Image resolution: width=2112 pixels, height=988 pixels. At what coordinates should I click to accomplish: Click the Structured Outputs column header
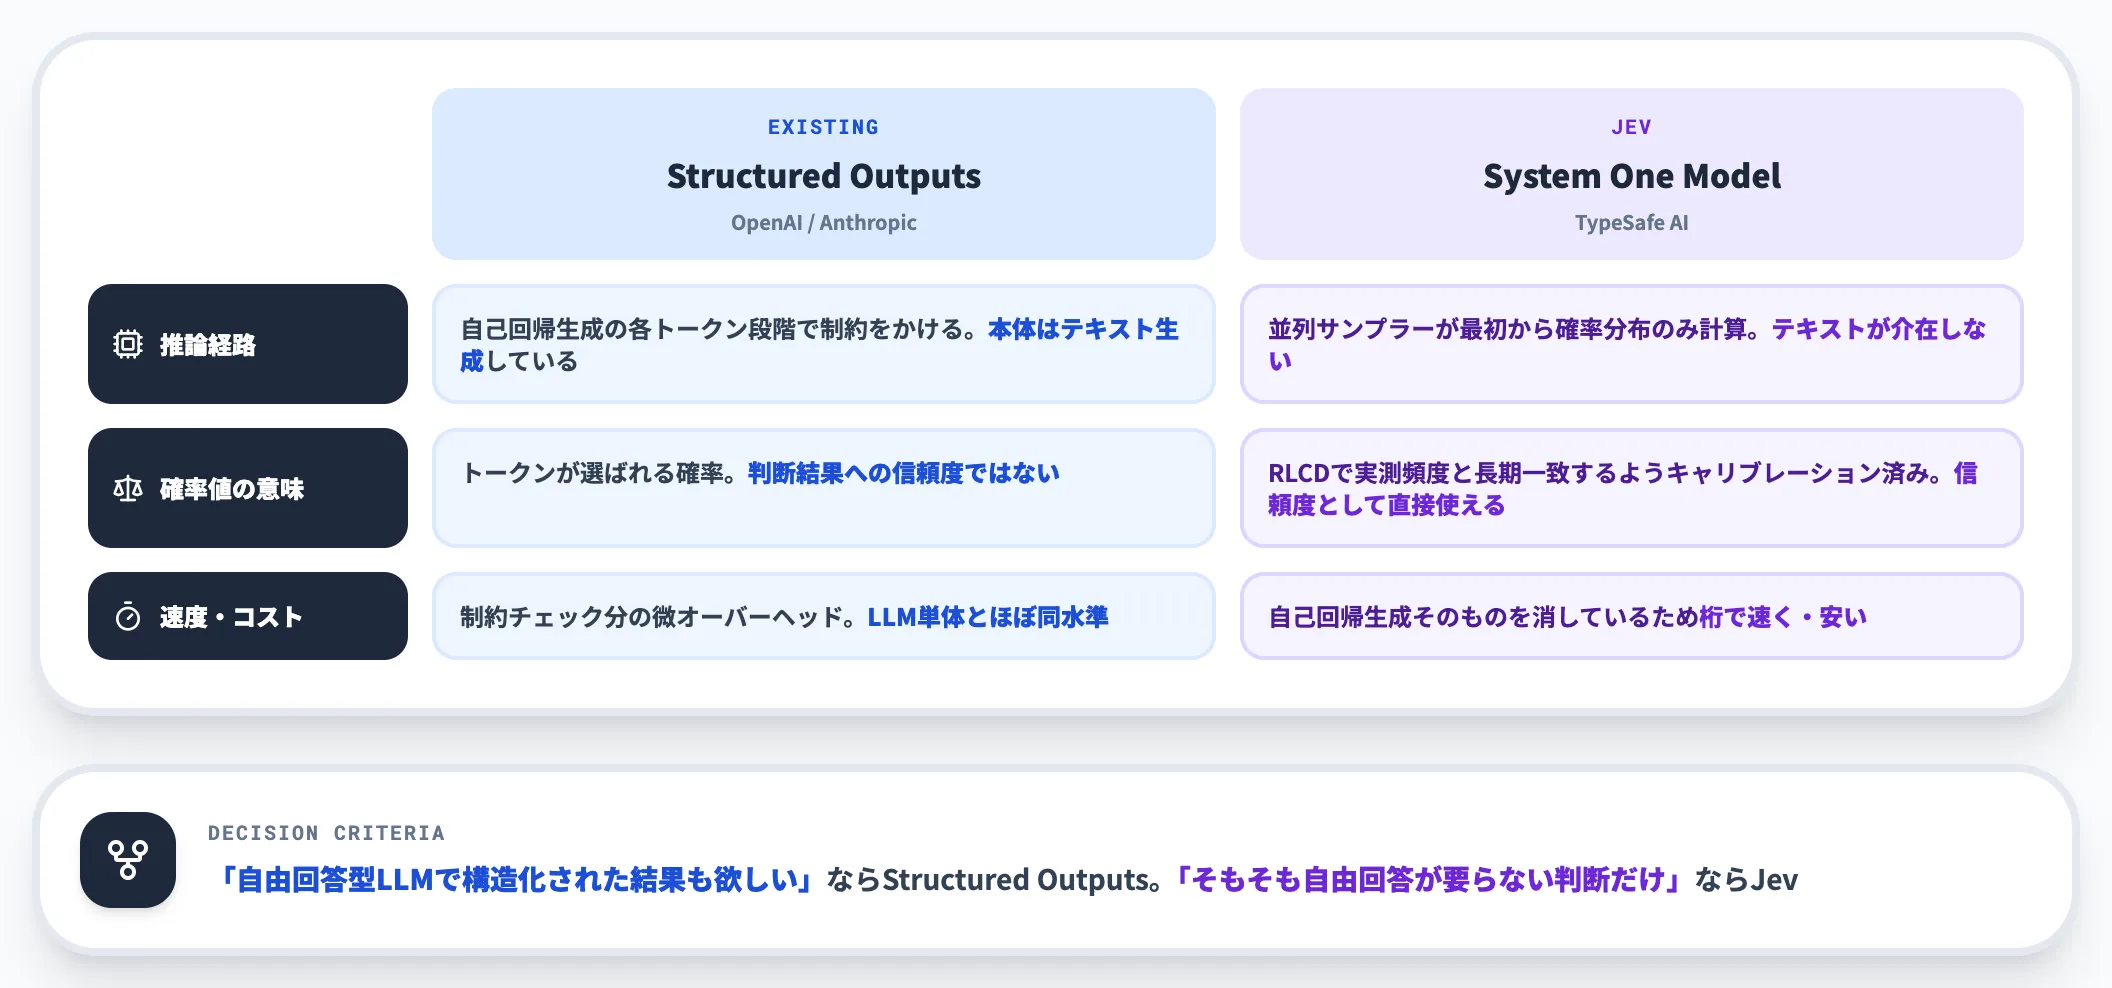click(x=824, y=174)
